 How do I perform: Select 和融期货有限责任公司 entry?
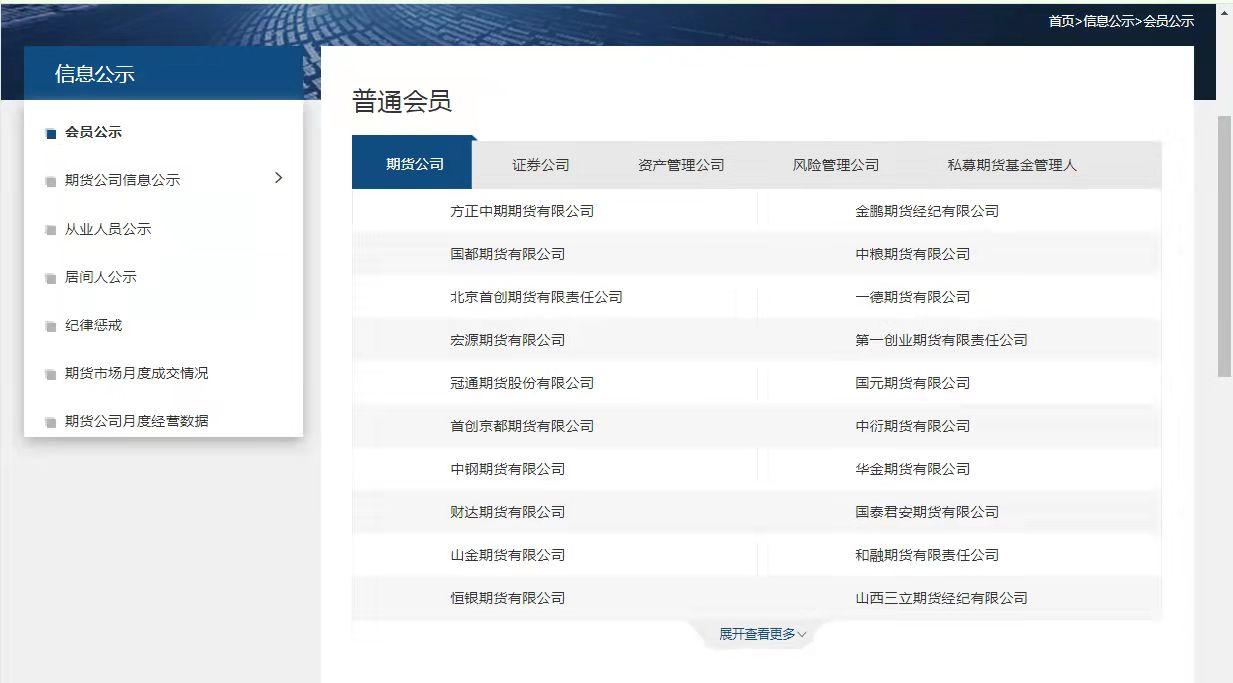(927, 555)
